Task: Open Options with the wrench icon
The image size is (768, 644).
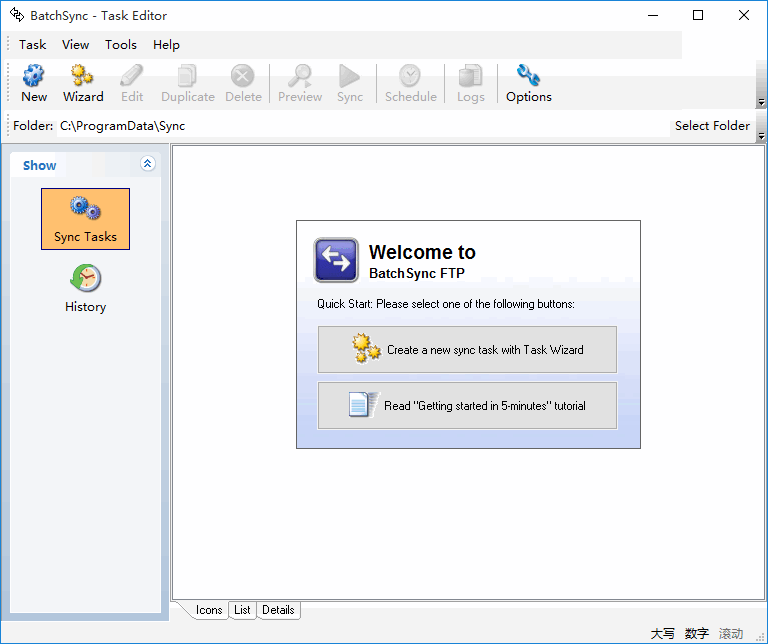Action: tap(528, 83)
